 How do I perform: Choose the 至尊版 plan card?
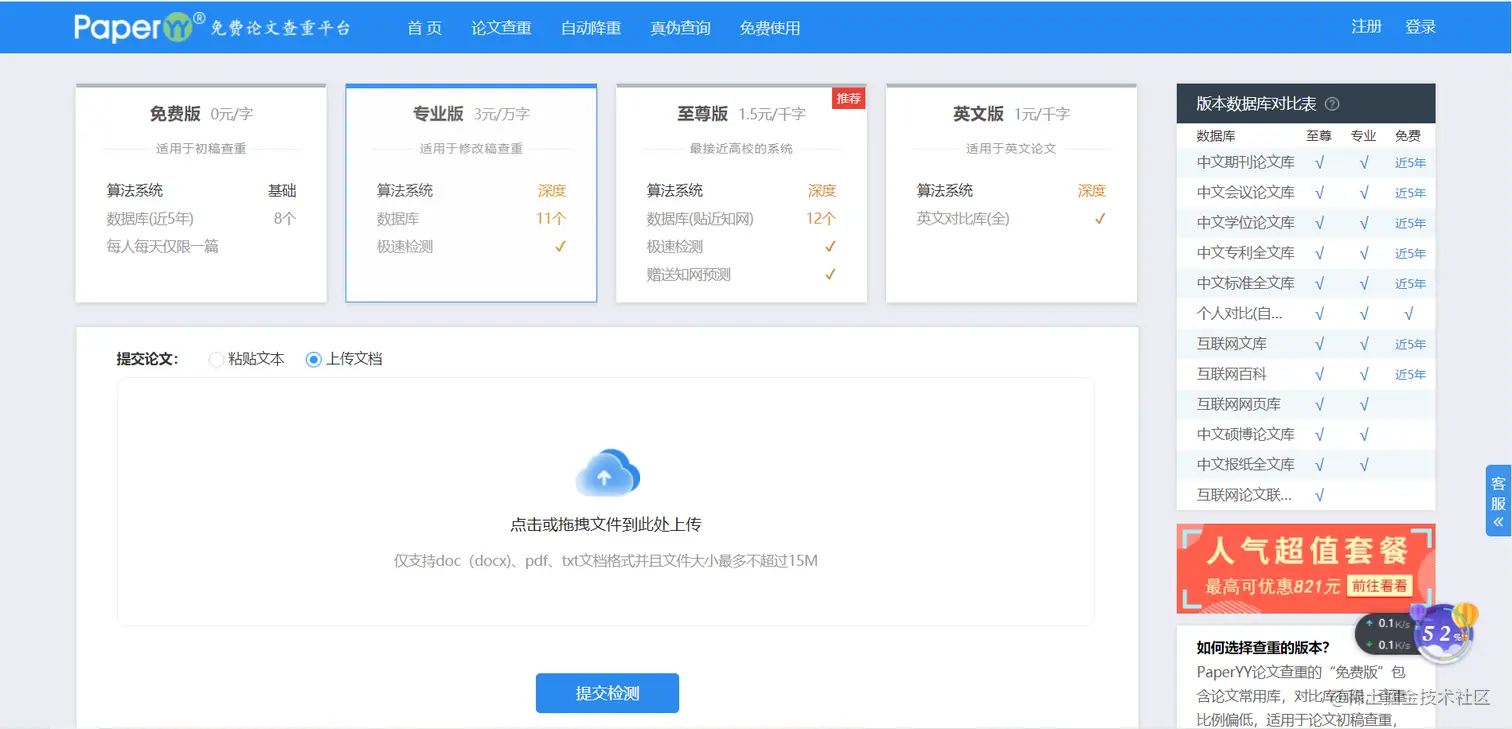click(x=741, y=193)
